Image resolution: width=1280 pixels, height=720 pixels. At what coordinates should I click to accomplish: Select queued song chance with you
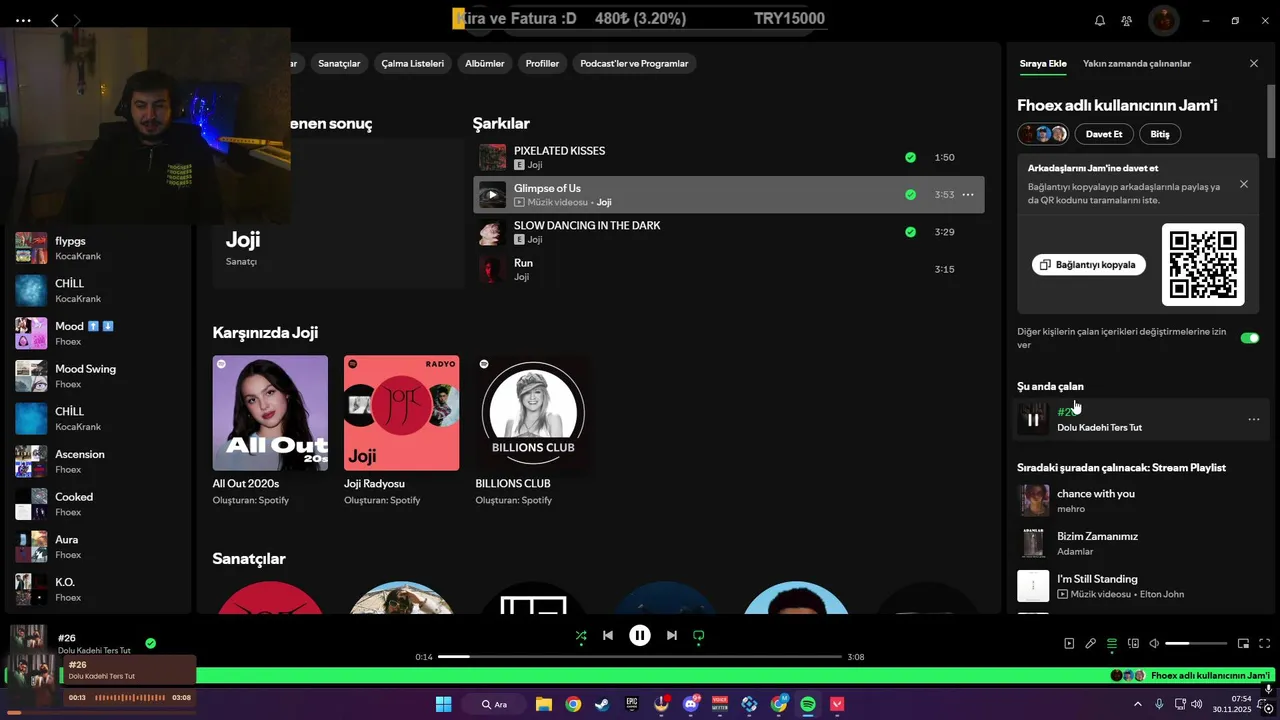[x=1143, y=500]
